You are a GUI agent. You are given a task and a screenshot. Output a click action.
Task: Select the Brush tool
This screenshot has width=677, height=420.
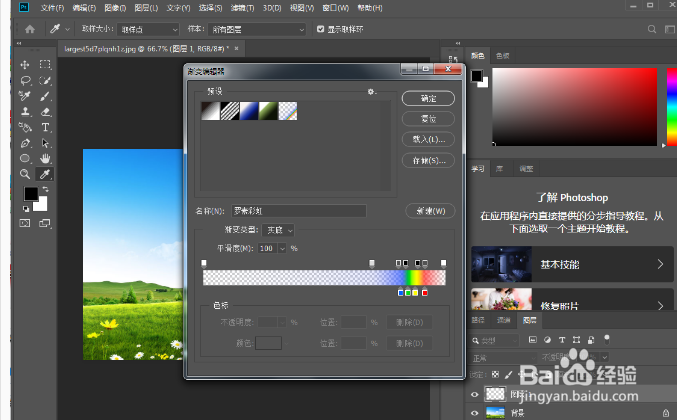(45, 96)
